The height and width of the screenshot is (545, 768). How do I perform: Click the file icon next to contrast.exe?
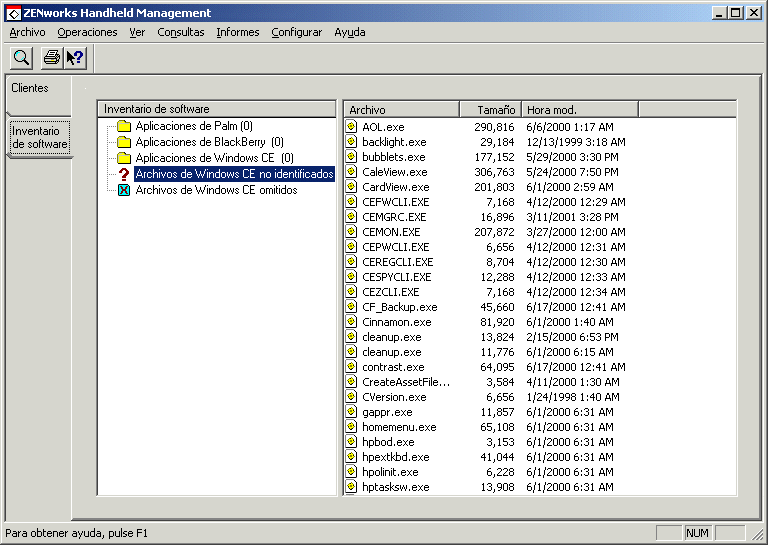click(x=351, y=367)
